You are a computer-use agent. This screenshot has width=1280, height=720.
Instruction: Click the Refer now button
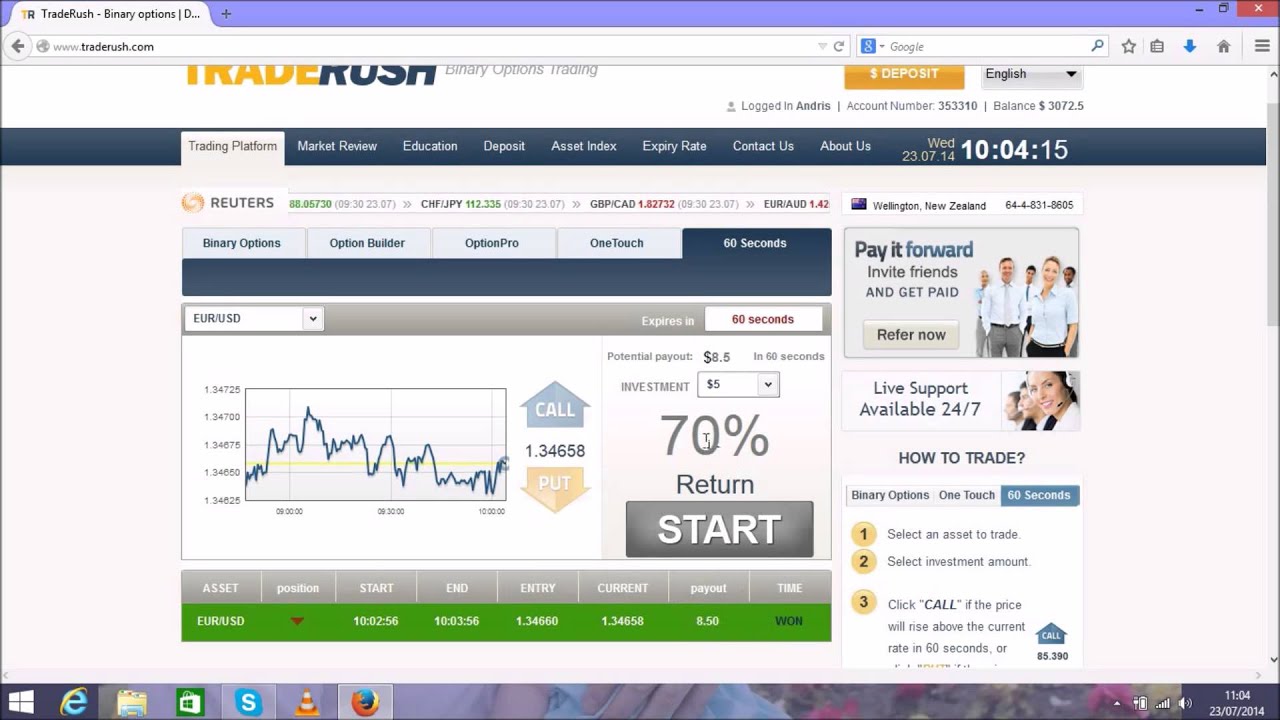tap(911, 335)
